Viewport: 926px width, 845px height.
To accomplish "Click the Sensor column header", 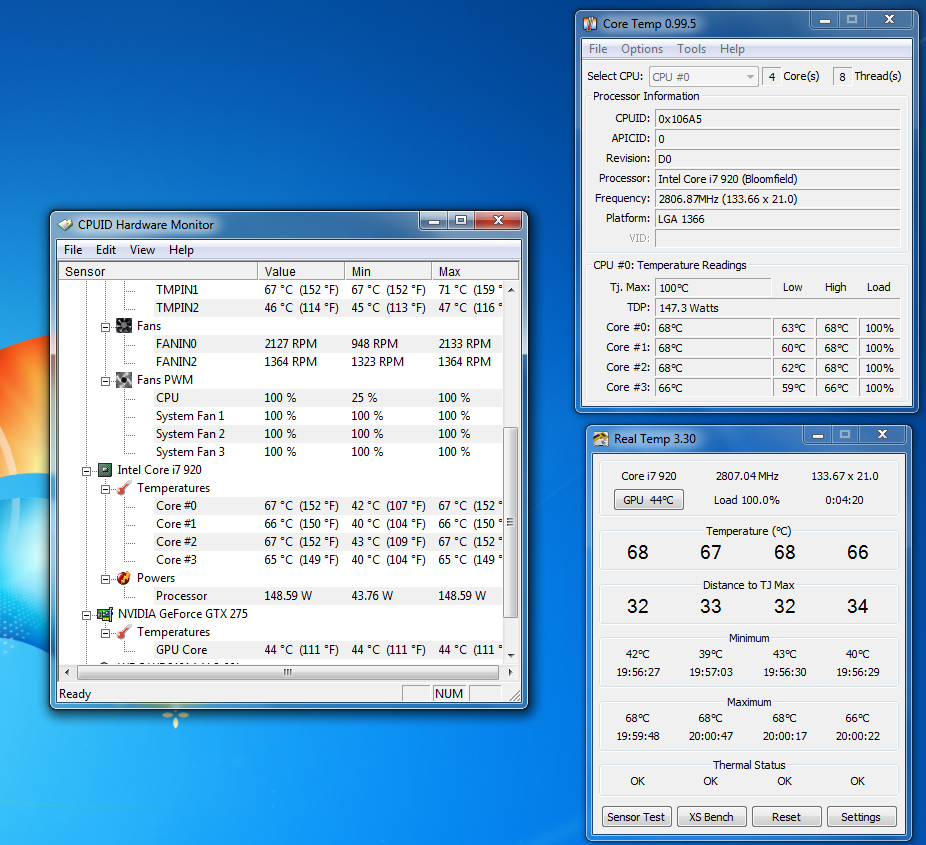I will click(158, 271).
